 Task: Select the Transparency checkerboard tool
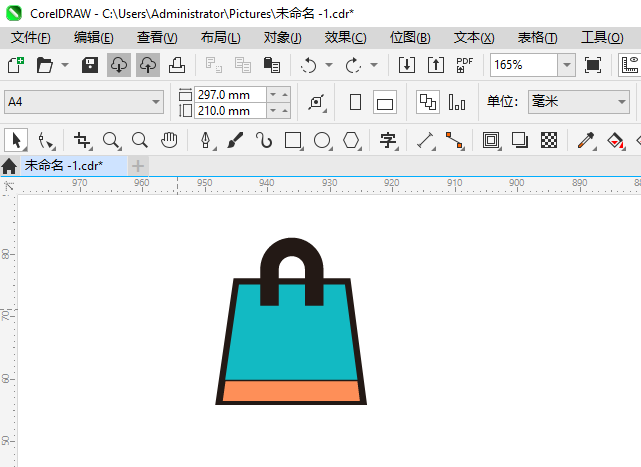pos(549,140)
